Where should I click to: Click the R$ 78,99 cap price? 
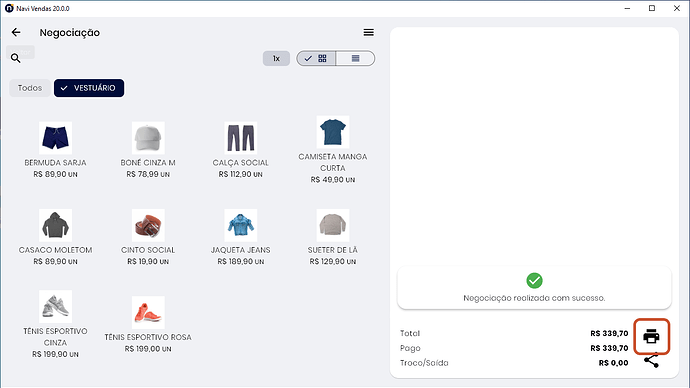(148, 174)
